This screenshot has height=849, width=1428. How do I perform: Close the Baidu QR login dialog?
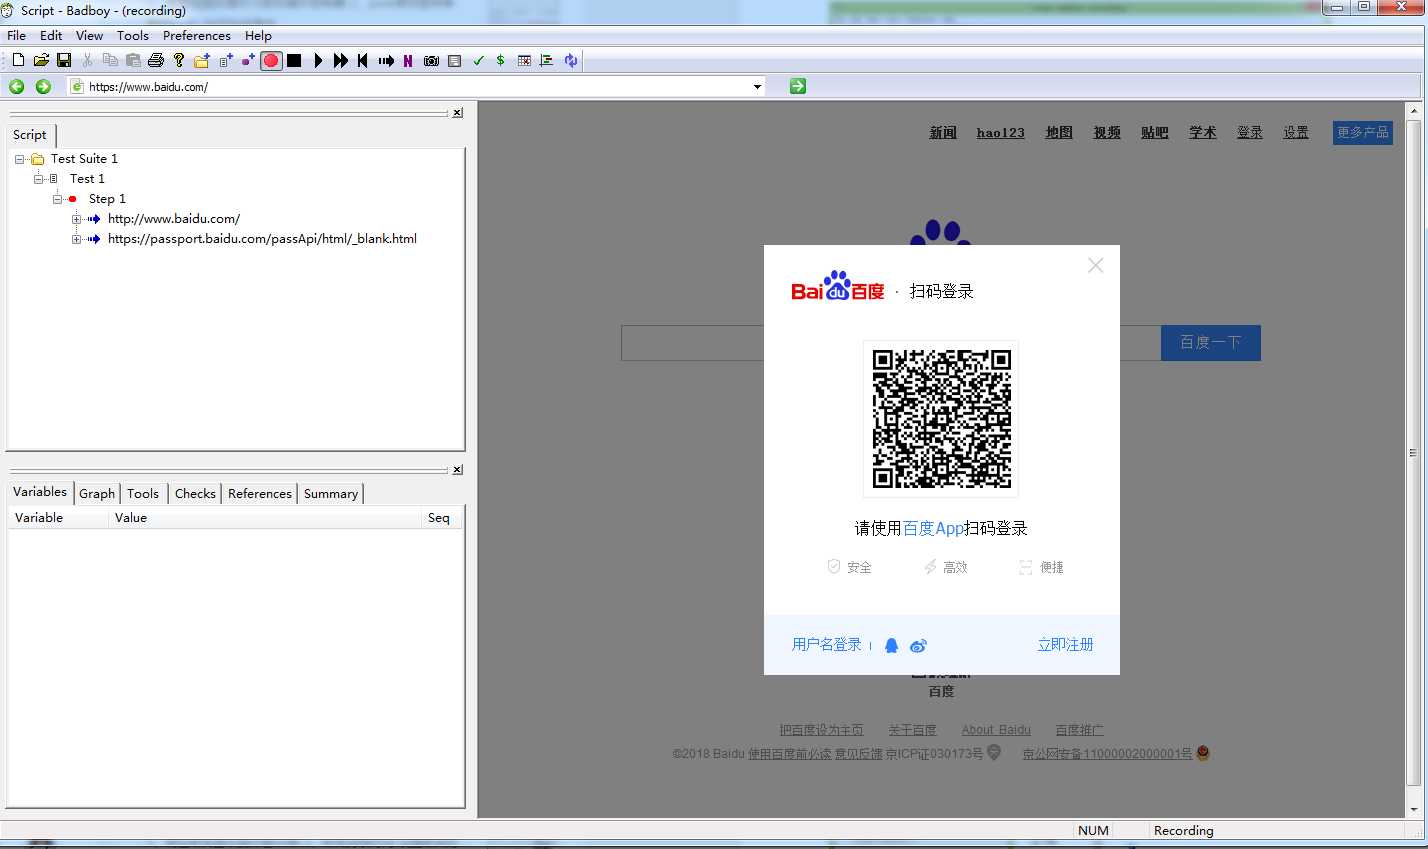[x=1096, y=265]
